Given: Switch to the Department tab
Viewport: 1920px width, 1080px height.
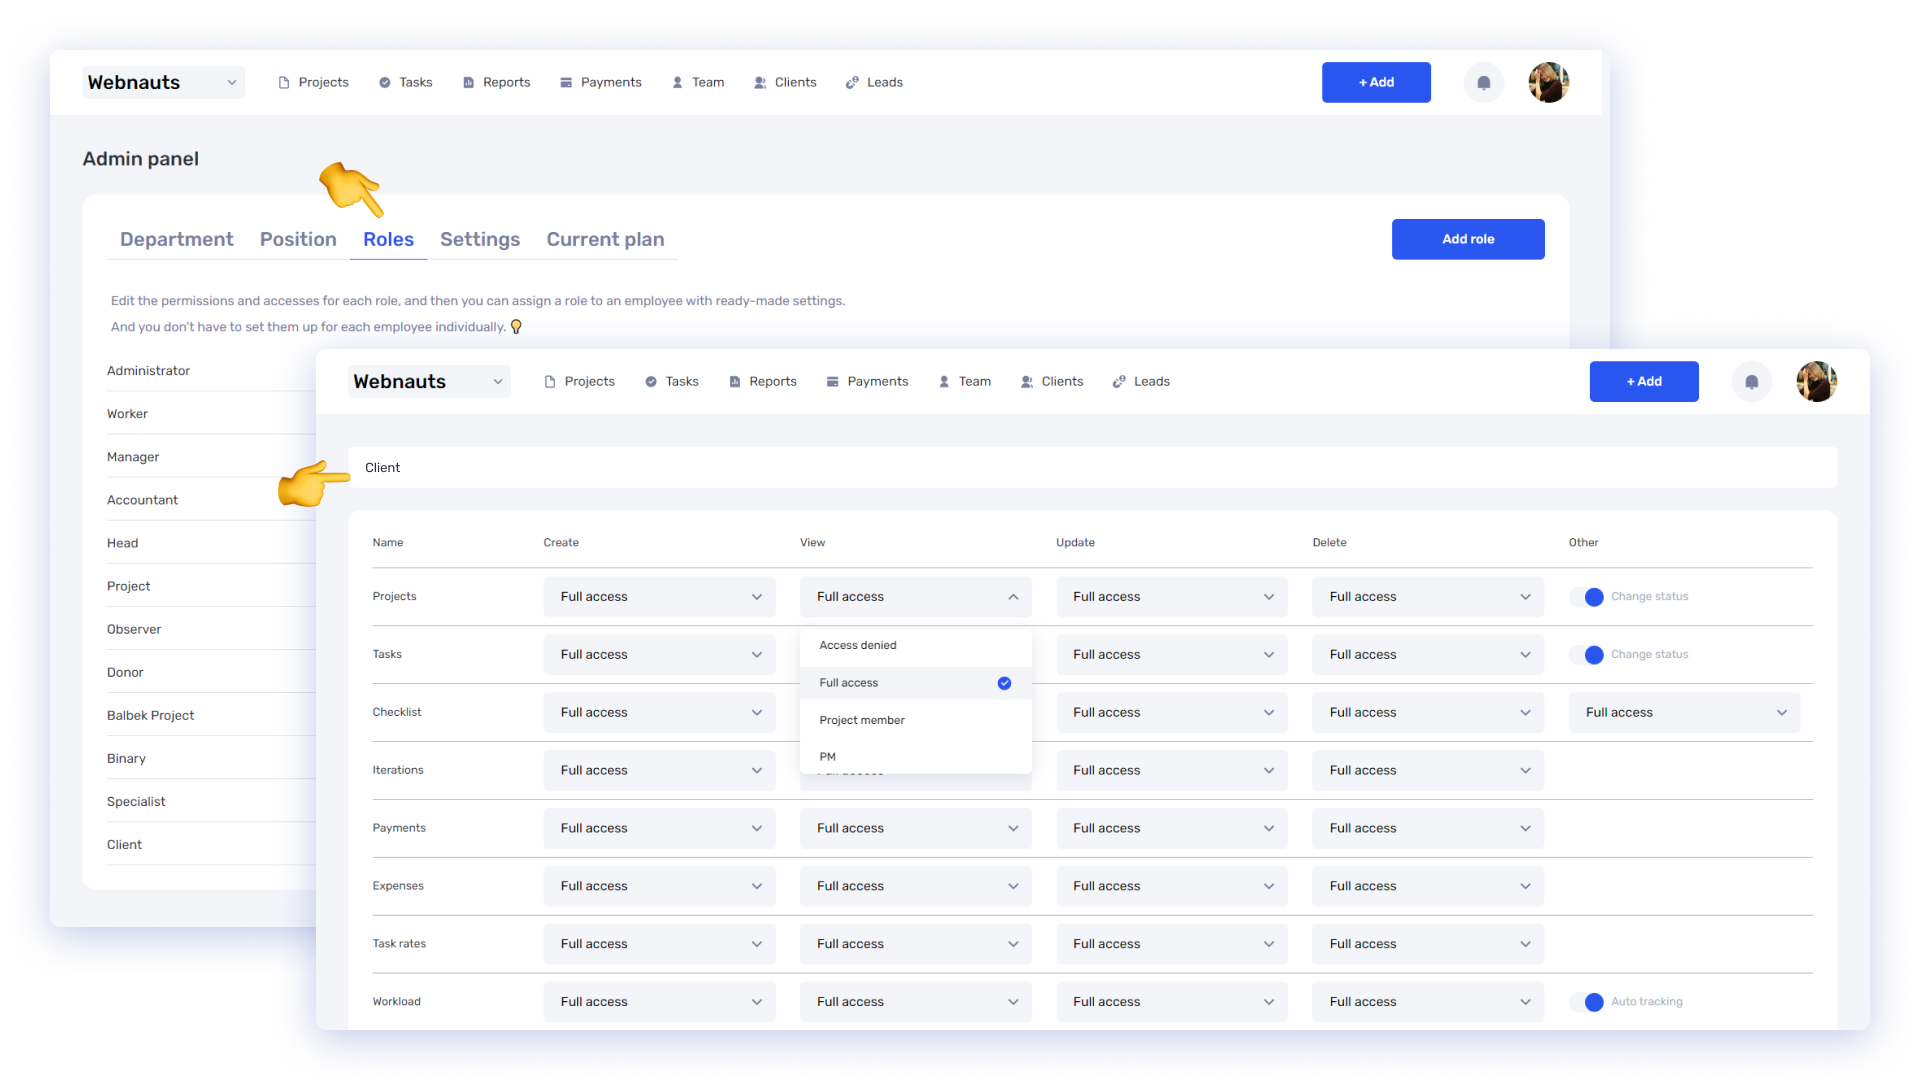Looking at the screenshot, I should pos(176,239).
